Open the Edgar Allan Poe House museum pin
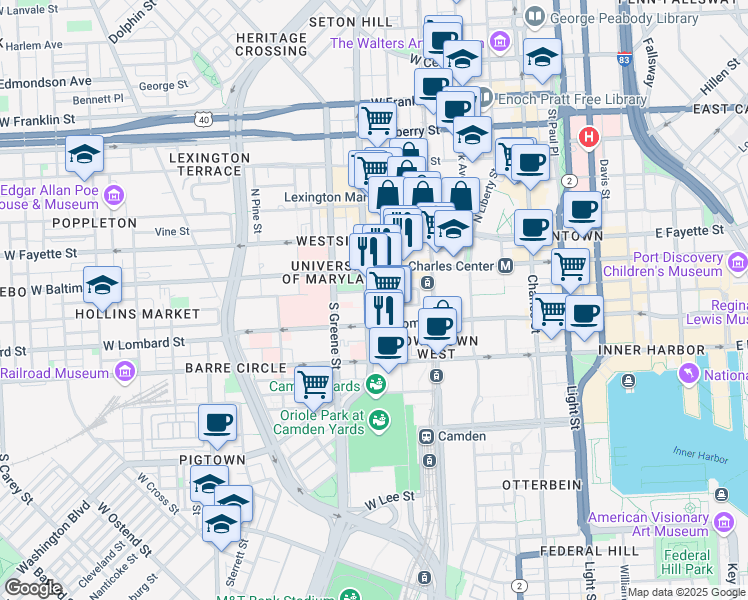Screen dimensions: 748x600 [x=114, y=196]
